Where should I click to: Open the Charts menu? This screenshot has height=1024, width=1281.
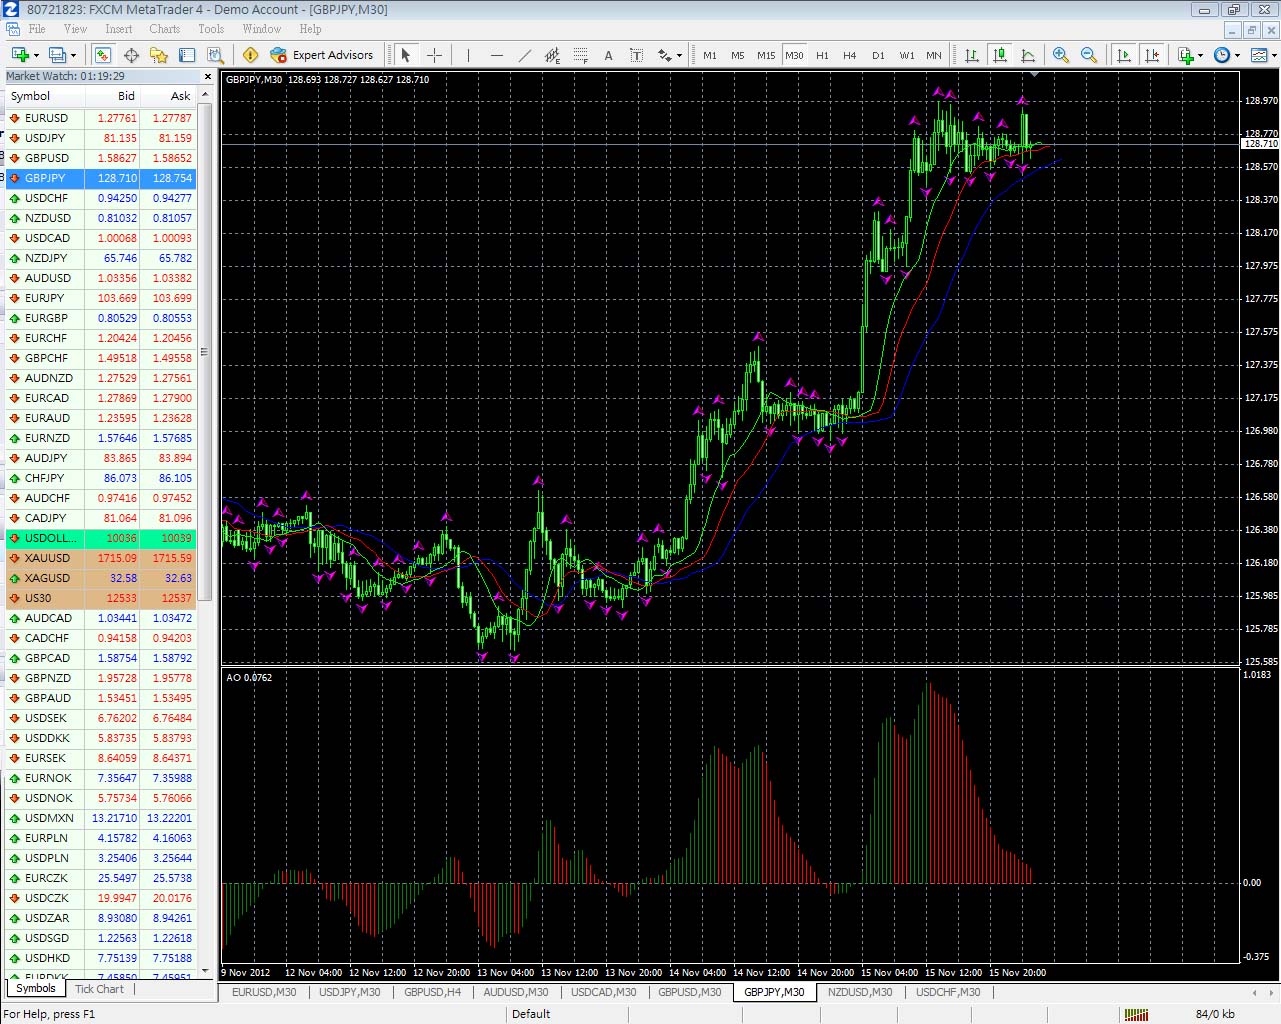click(164, 29)
